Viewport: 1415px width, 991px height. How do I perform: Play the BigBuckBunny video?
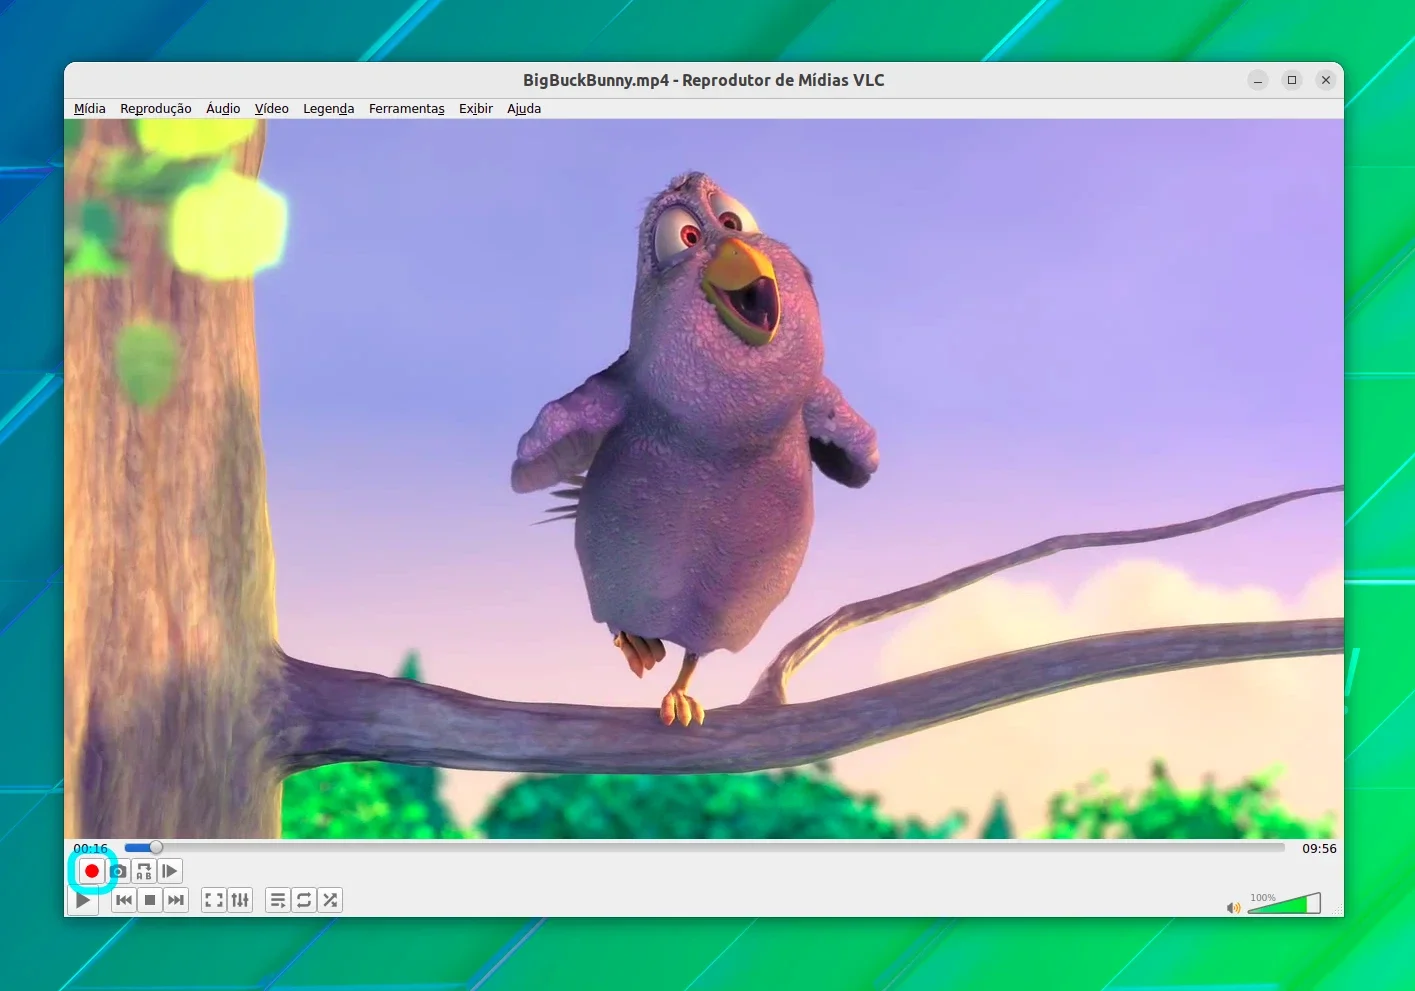pos(83,900)
